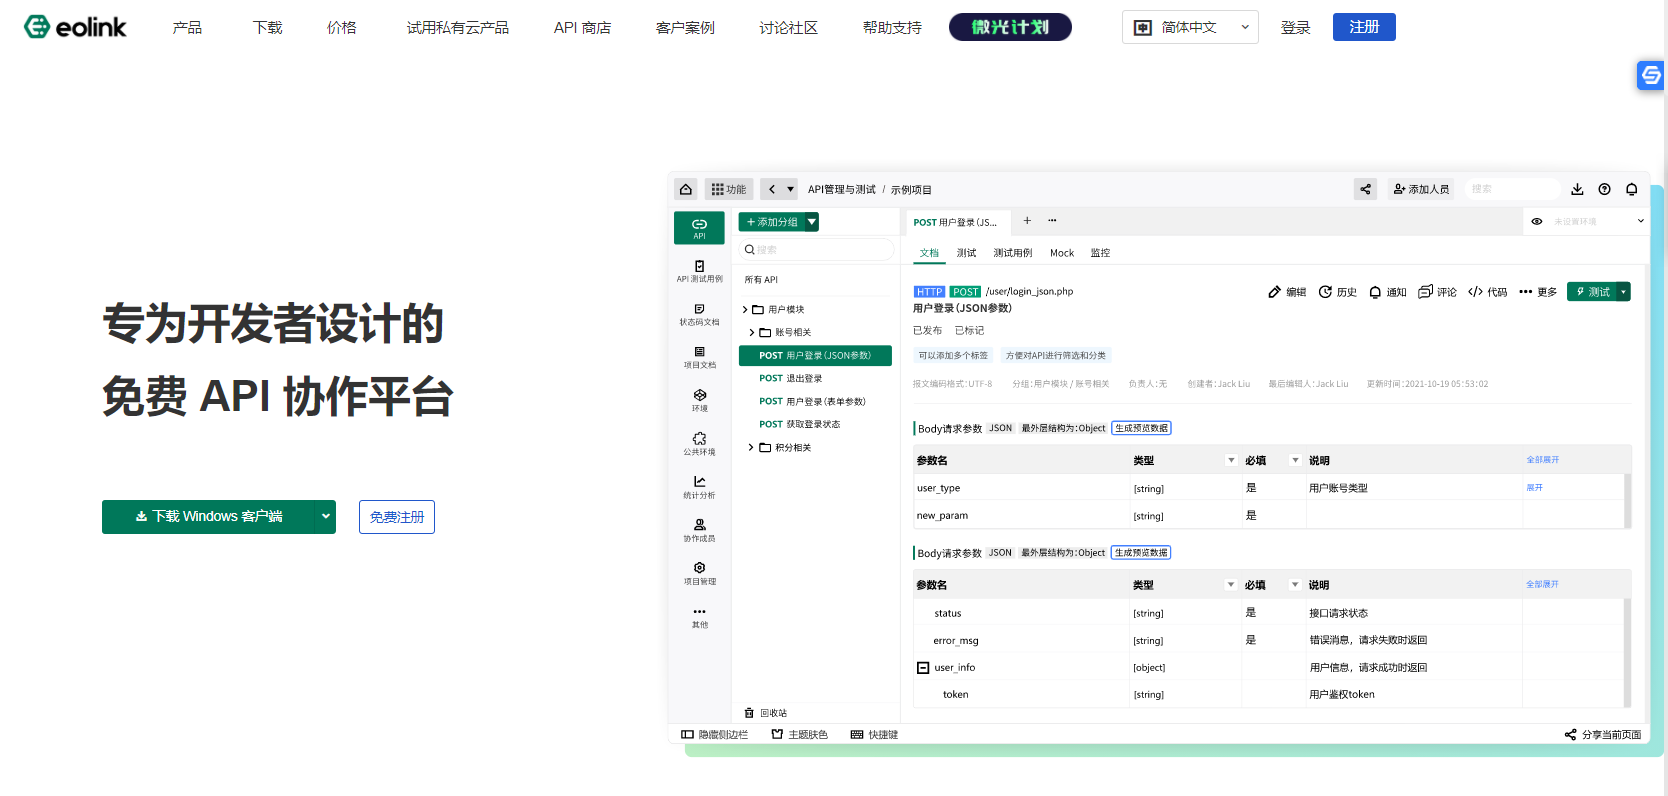Go to 价格 page
1668x796 pixels.
(342, 27)
